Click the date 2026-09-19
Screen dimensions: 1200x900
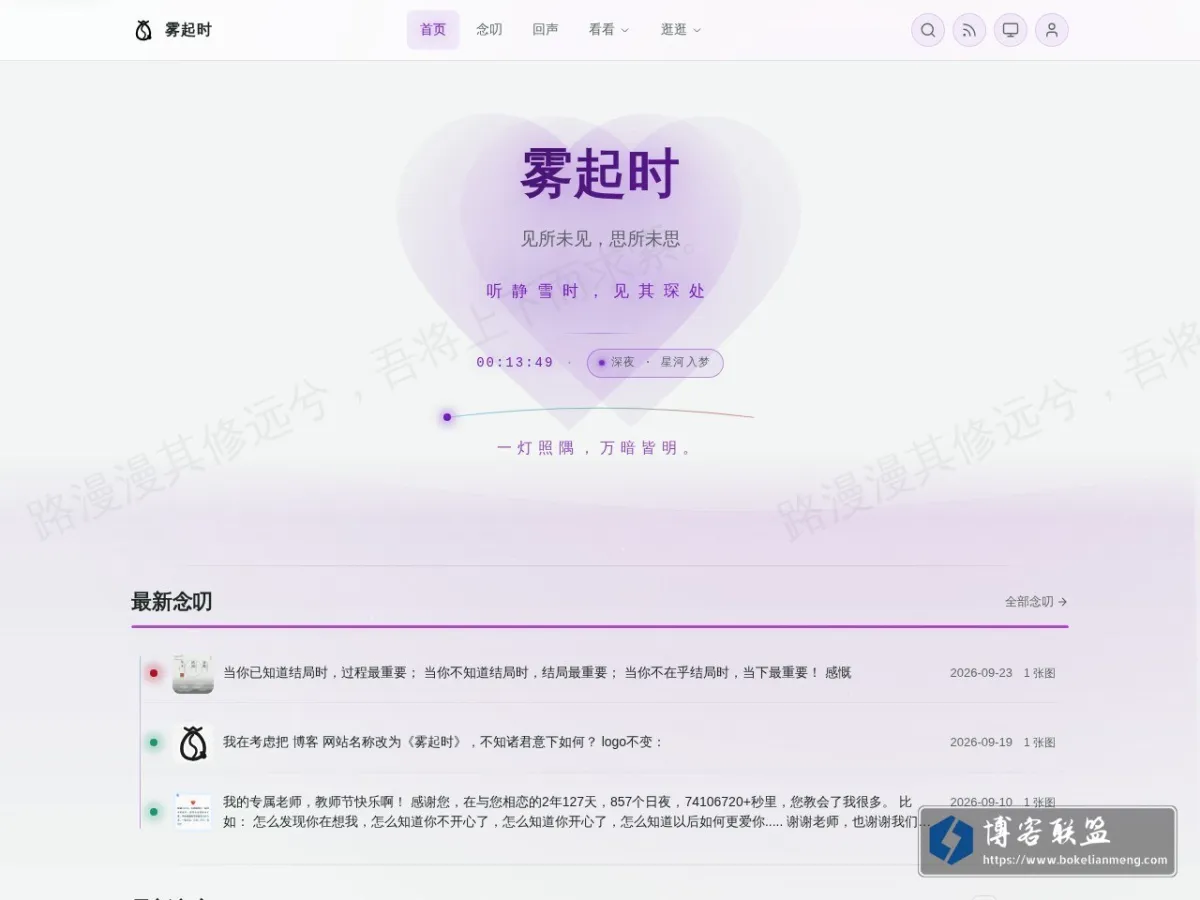[981, 742]
